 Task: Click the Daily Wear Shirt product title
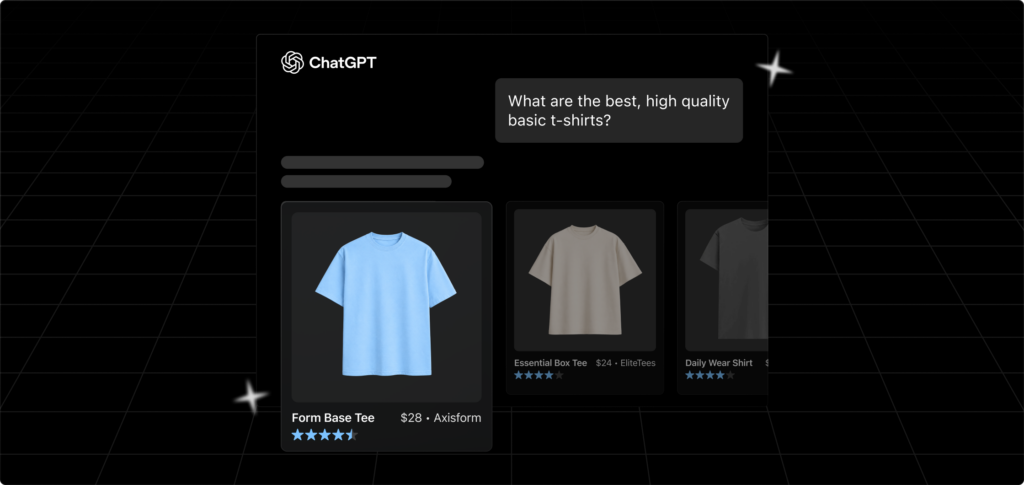click(718, 363)
